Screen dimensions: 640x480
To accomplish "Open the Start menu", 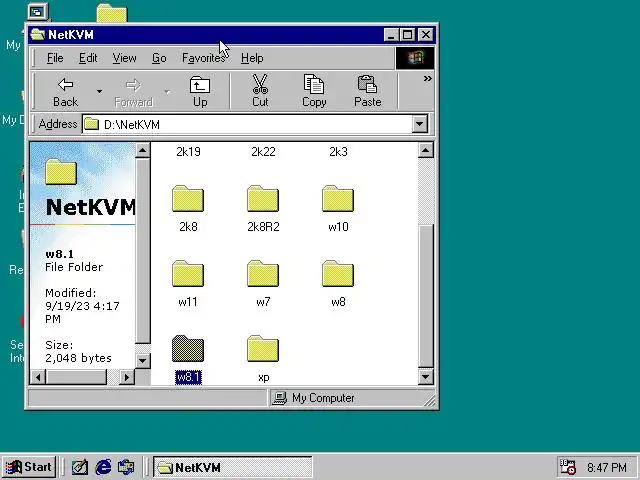I will click(x=29, y=467).
